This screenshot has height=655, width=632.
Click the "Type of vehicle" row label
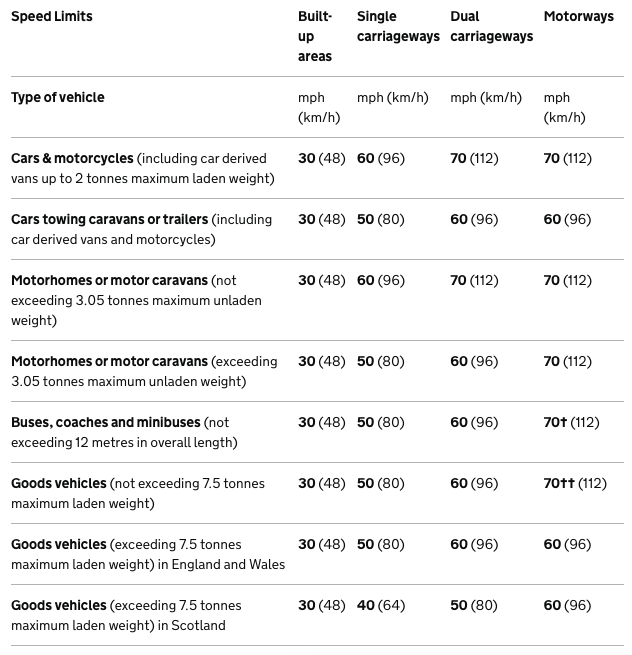[58, 98]
